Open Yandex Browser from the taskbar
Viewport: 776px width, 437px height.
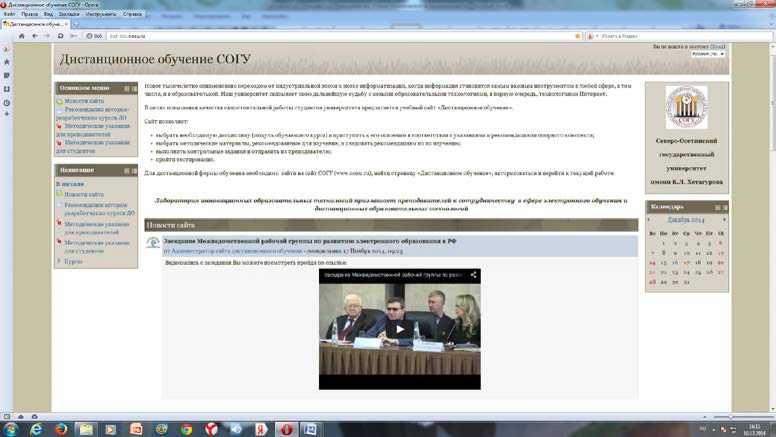211,429
